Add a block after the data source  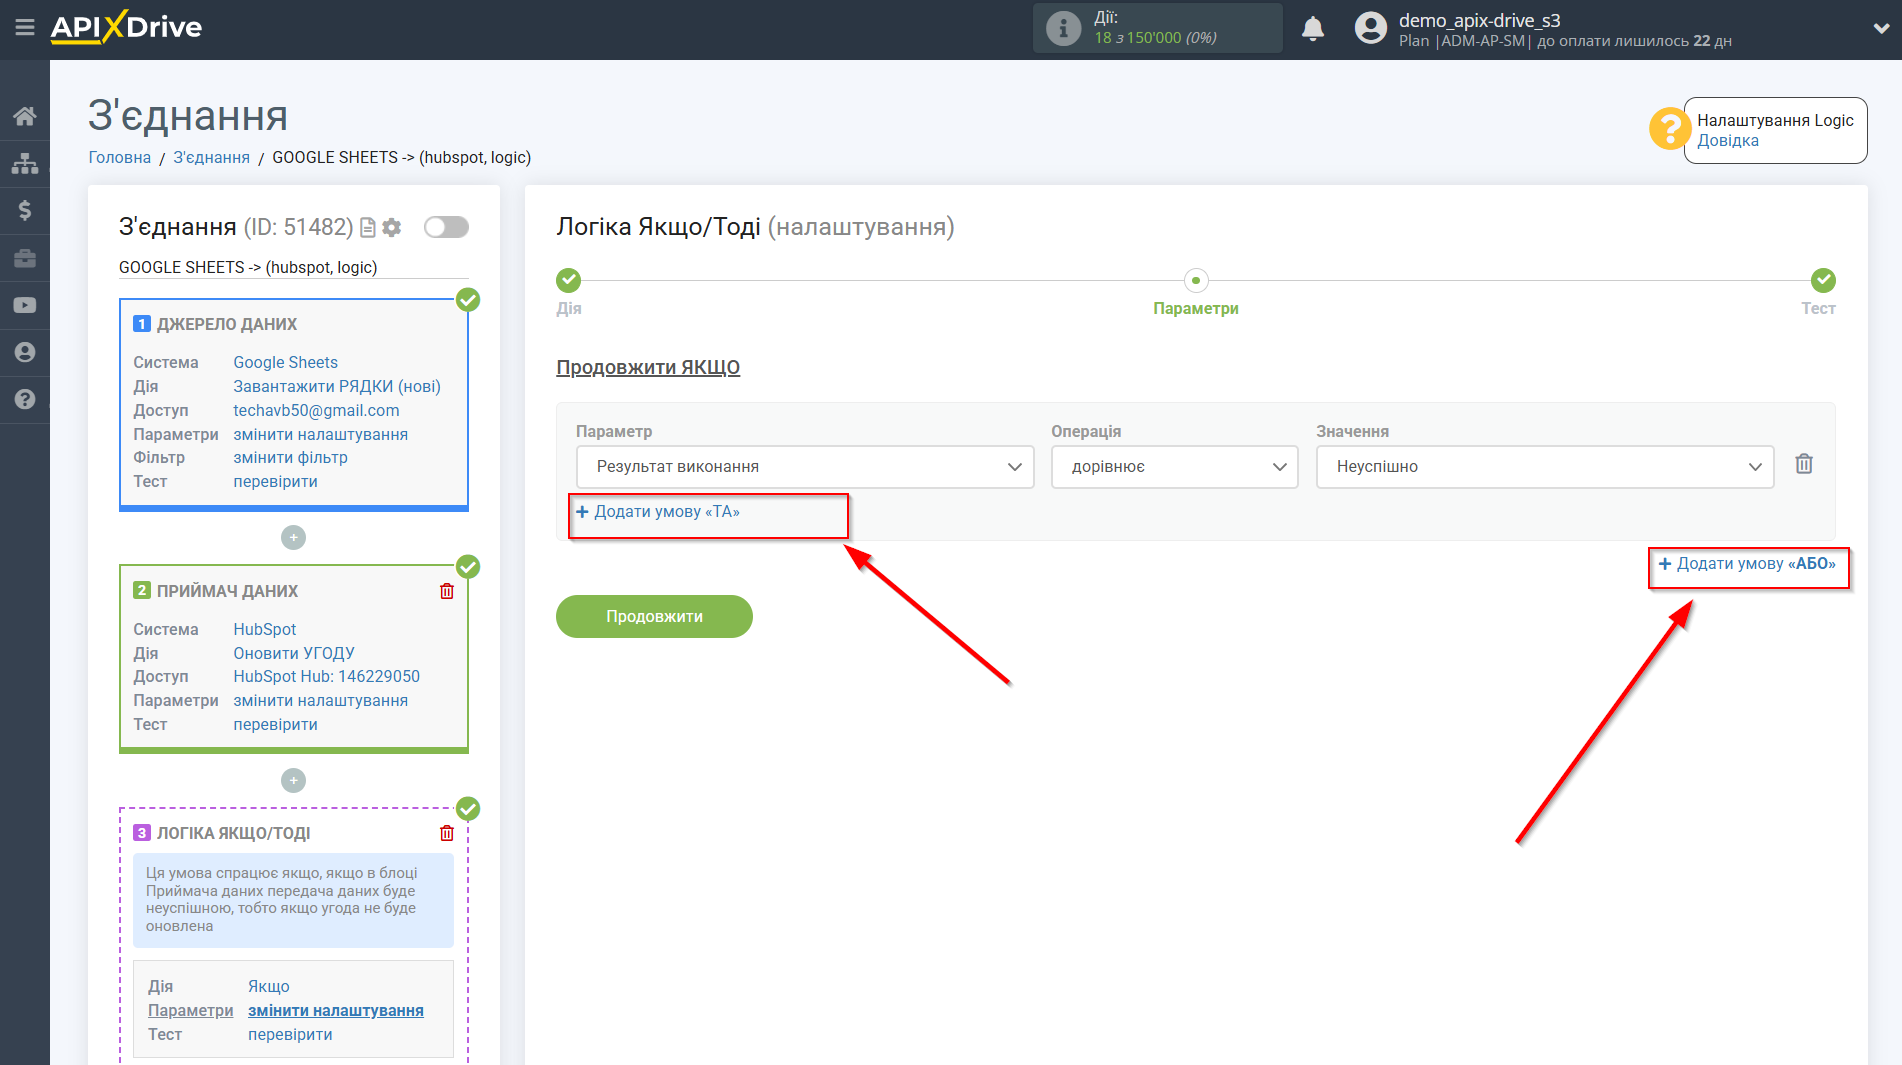293,538
